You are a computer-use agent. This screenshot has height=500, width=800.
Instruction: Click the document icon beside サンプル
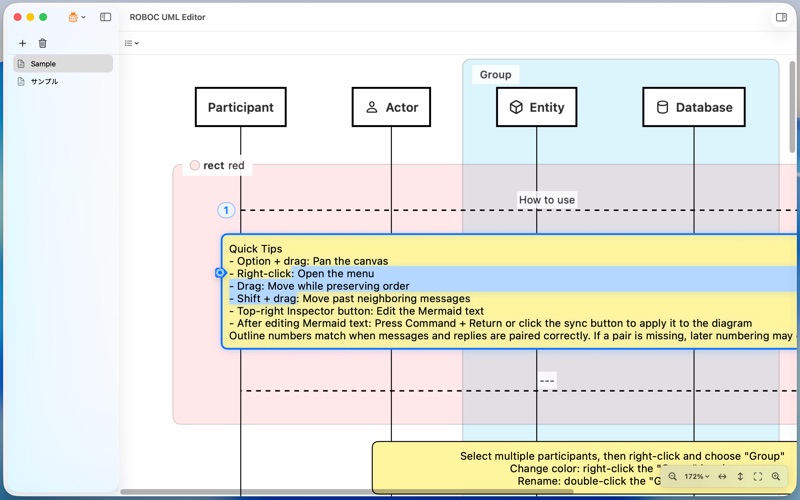[x=21, y=82]
